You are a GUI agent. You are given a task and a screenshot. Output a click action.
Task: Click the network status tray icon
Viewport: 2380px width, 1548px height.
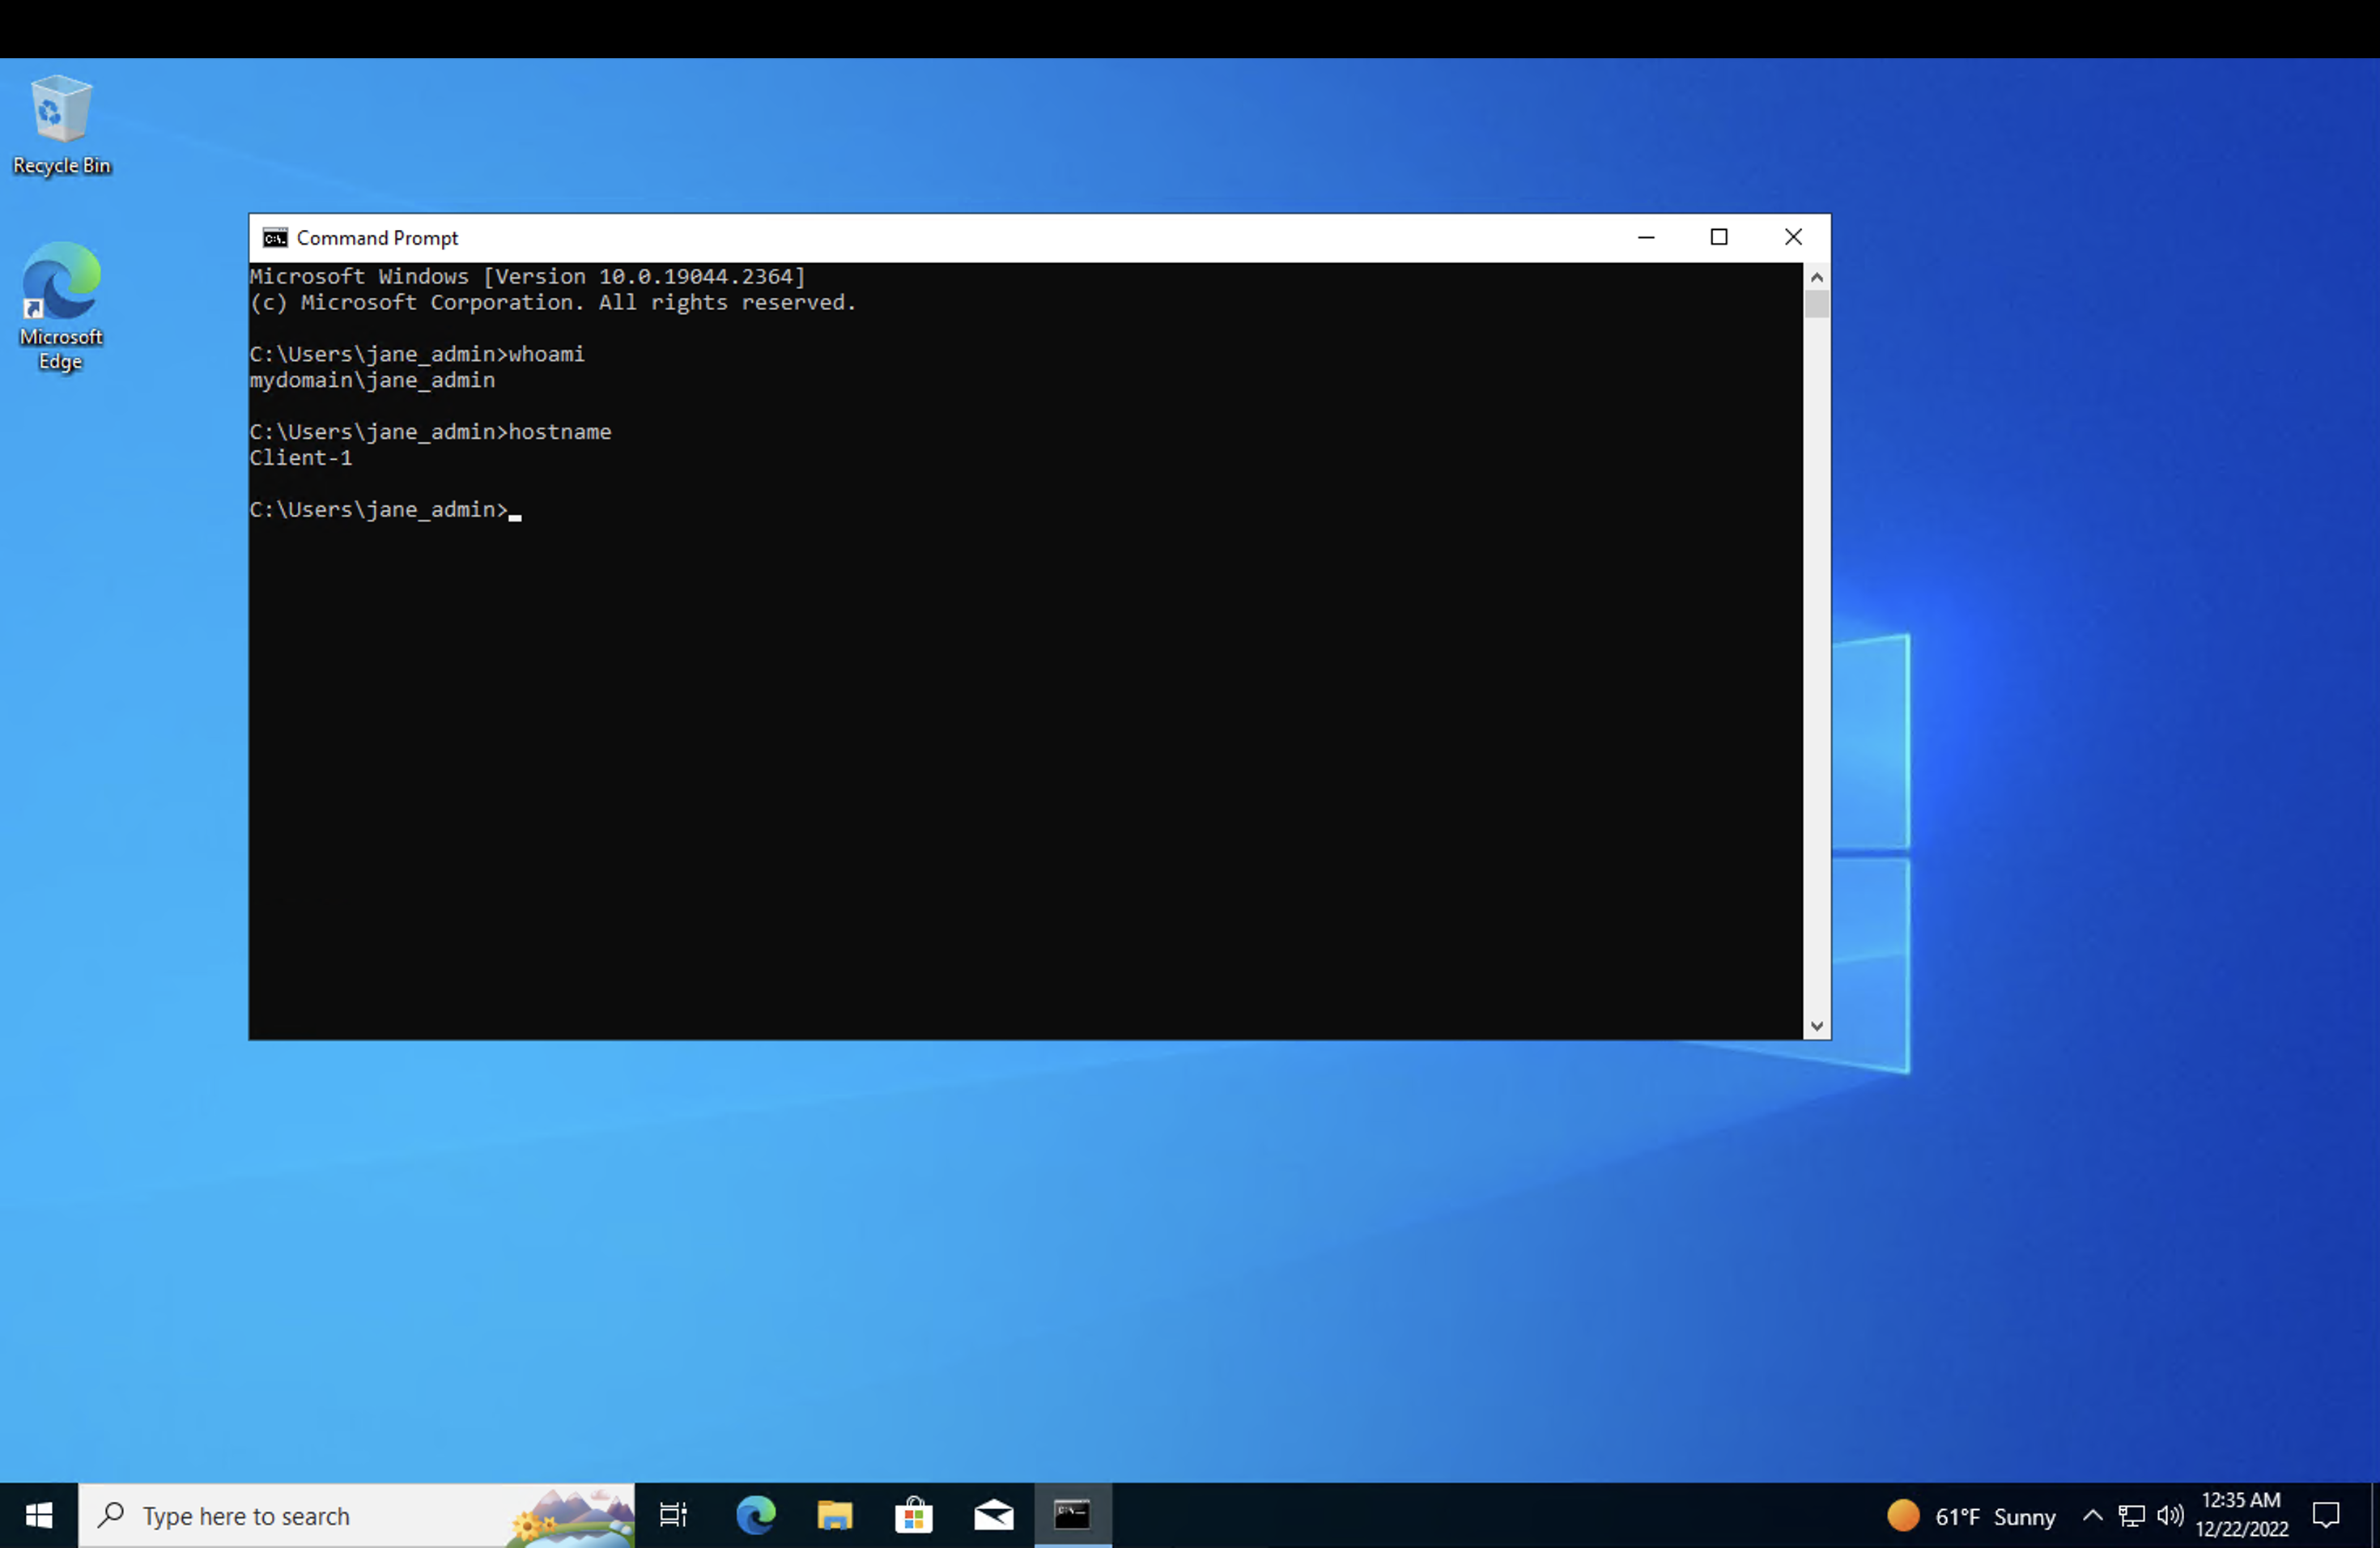[2131, 1515]
